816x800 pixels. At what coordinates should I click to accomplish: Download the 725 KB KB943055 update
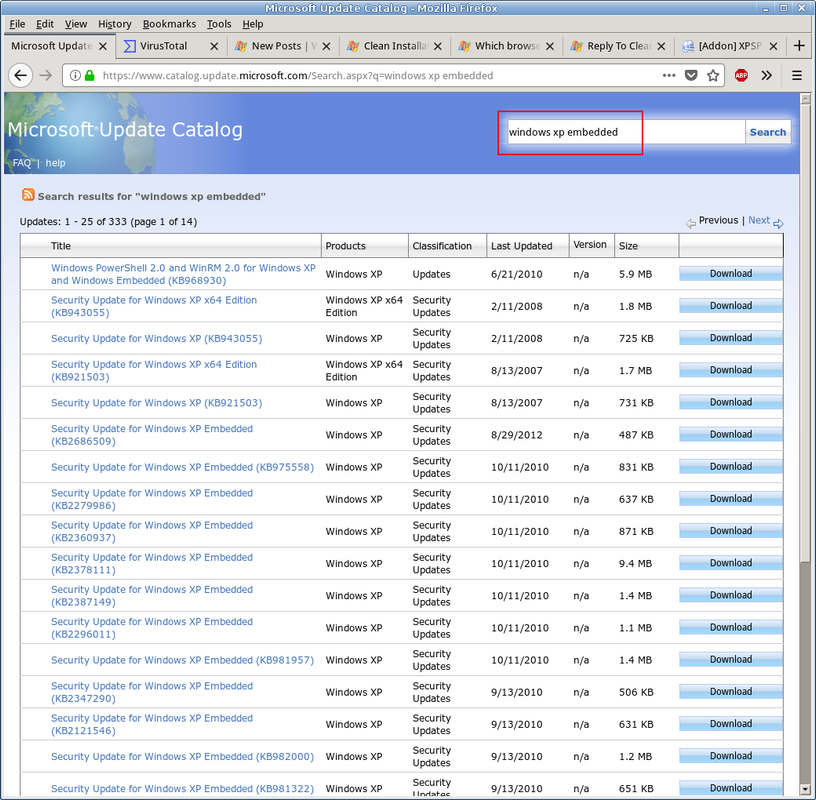coord(731,338)
